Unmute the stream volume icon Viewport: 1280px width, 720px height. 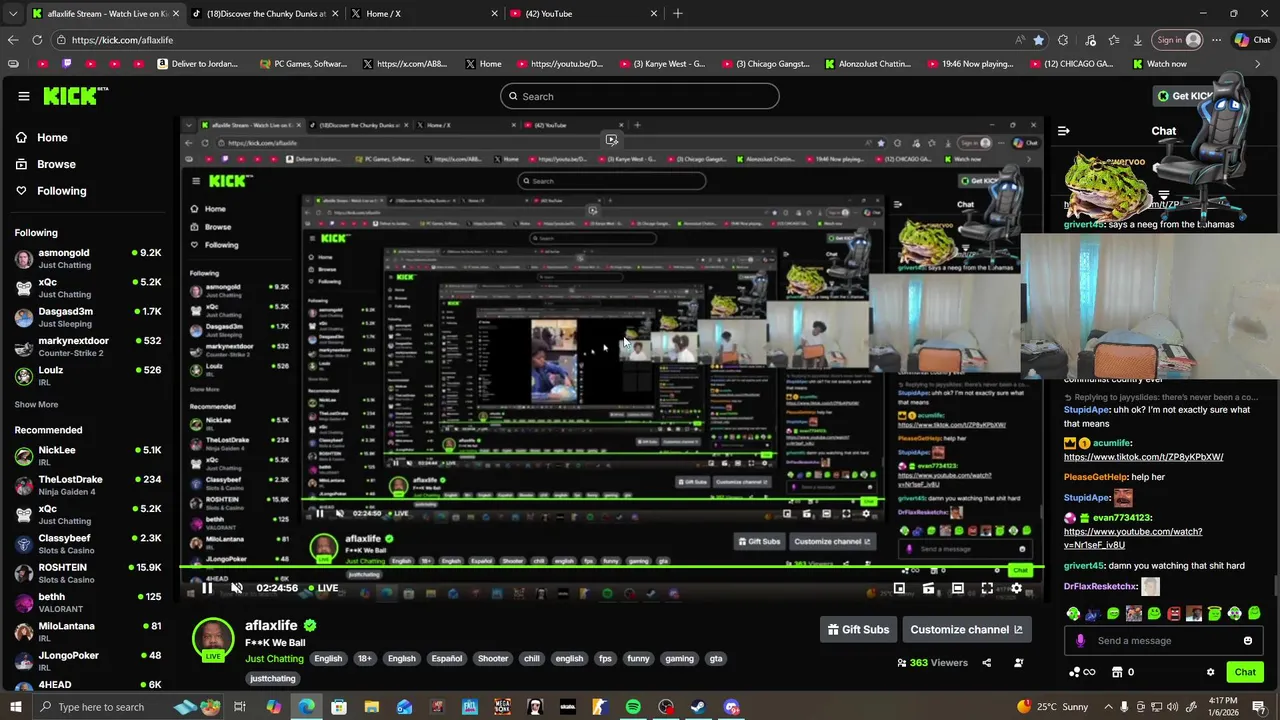(x=237, y=588)
